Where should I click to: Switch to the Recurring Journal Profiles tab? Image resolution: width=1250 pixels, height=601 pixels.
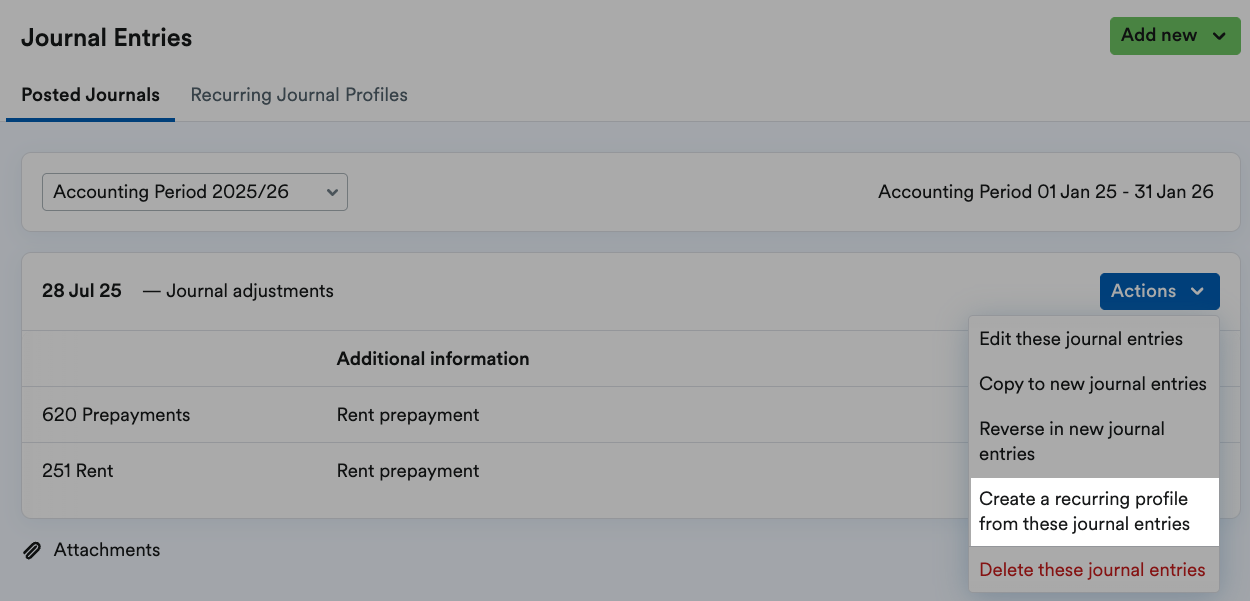tap(299, 94)
